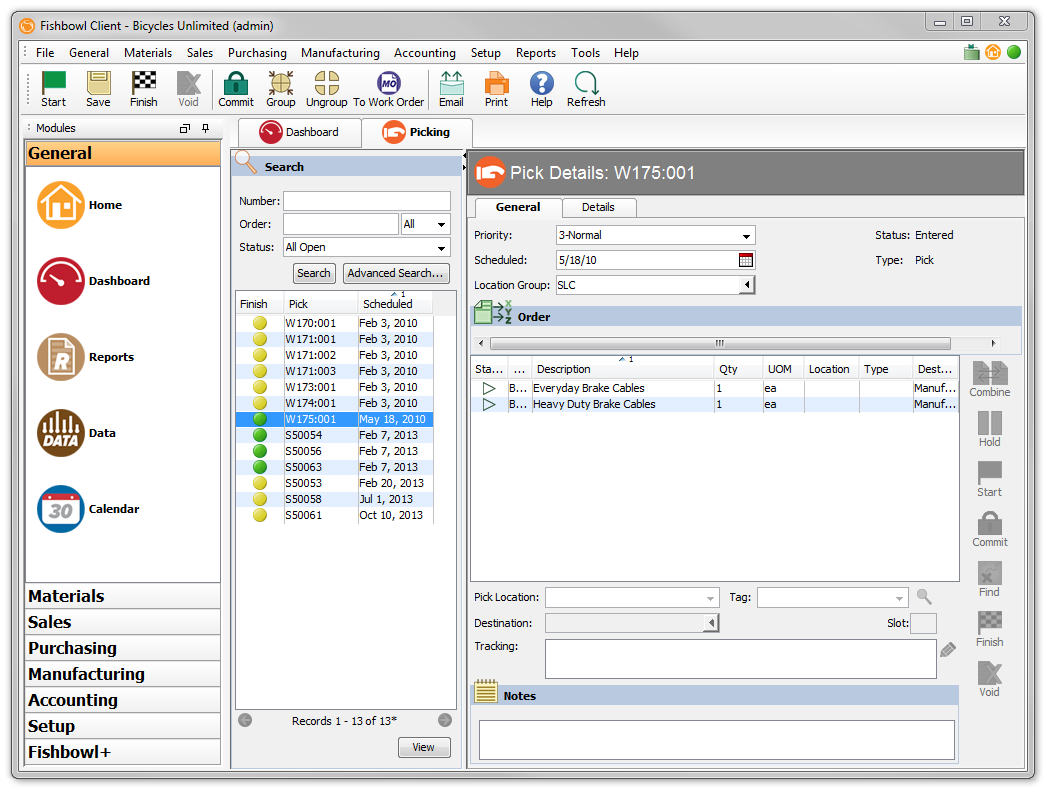Click the orange home icon in menu bar
The width and height of the screenshot is (1049, 790).
pos(993,52)
